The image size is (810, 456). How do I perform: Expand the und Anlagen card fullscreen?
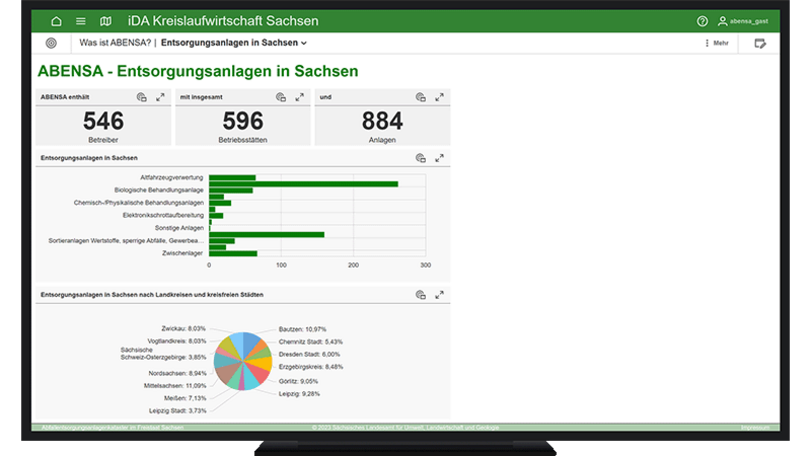pyautogui.click(x=439, y=97)
